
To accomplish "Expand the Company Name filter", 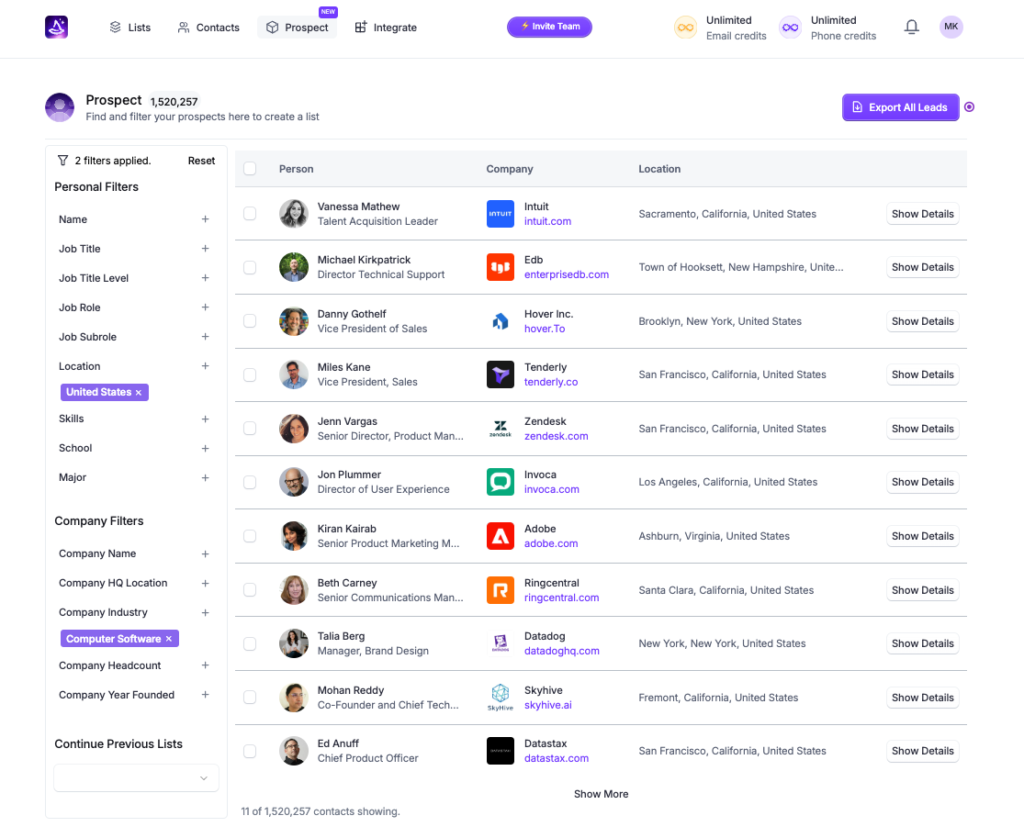I will [x=205, y=554].
